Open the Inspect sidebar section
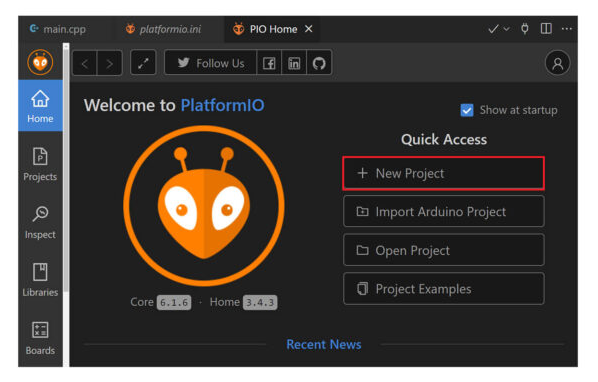 tap(40, 223)
